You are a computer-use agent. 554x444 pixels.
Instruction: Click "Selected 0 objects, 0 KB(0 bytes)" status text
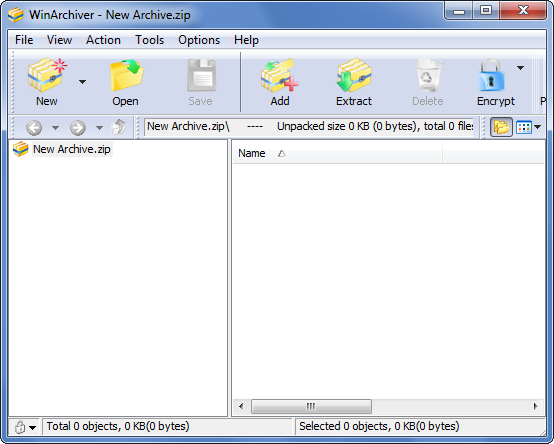click(379, 426)
